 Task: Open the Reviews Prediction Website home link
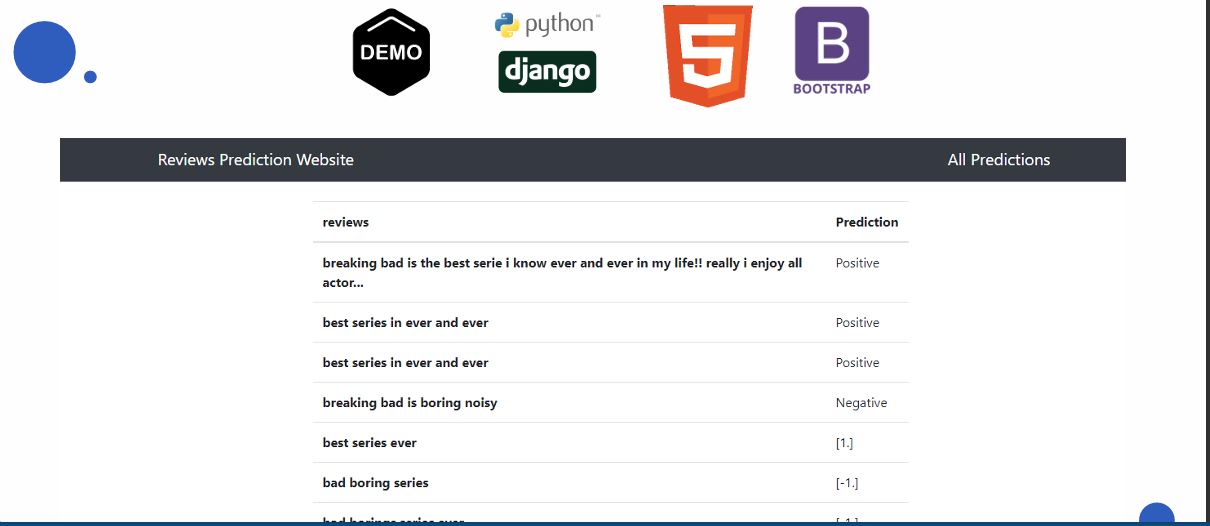(256, 160)
